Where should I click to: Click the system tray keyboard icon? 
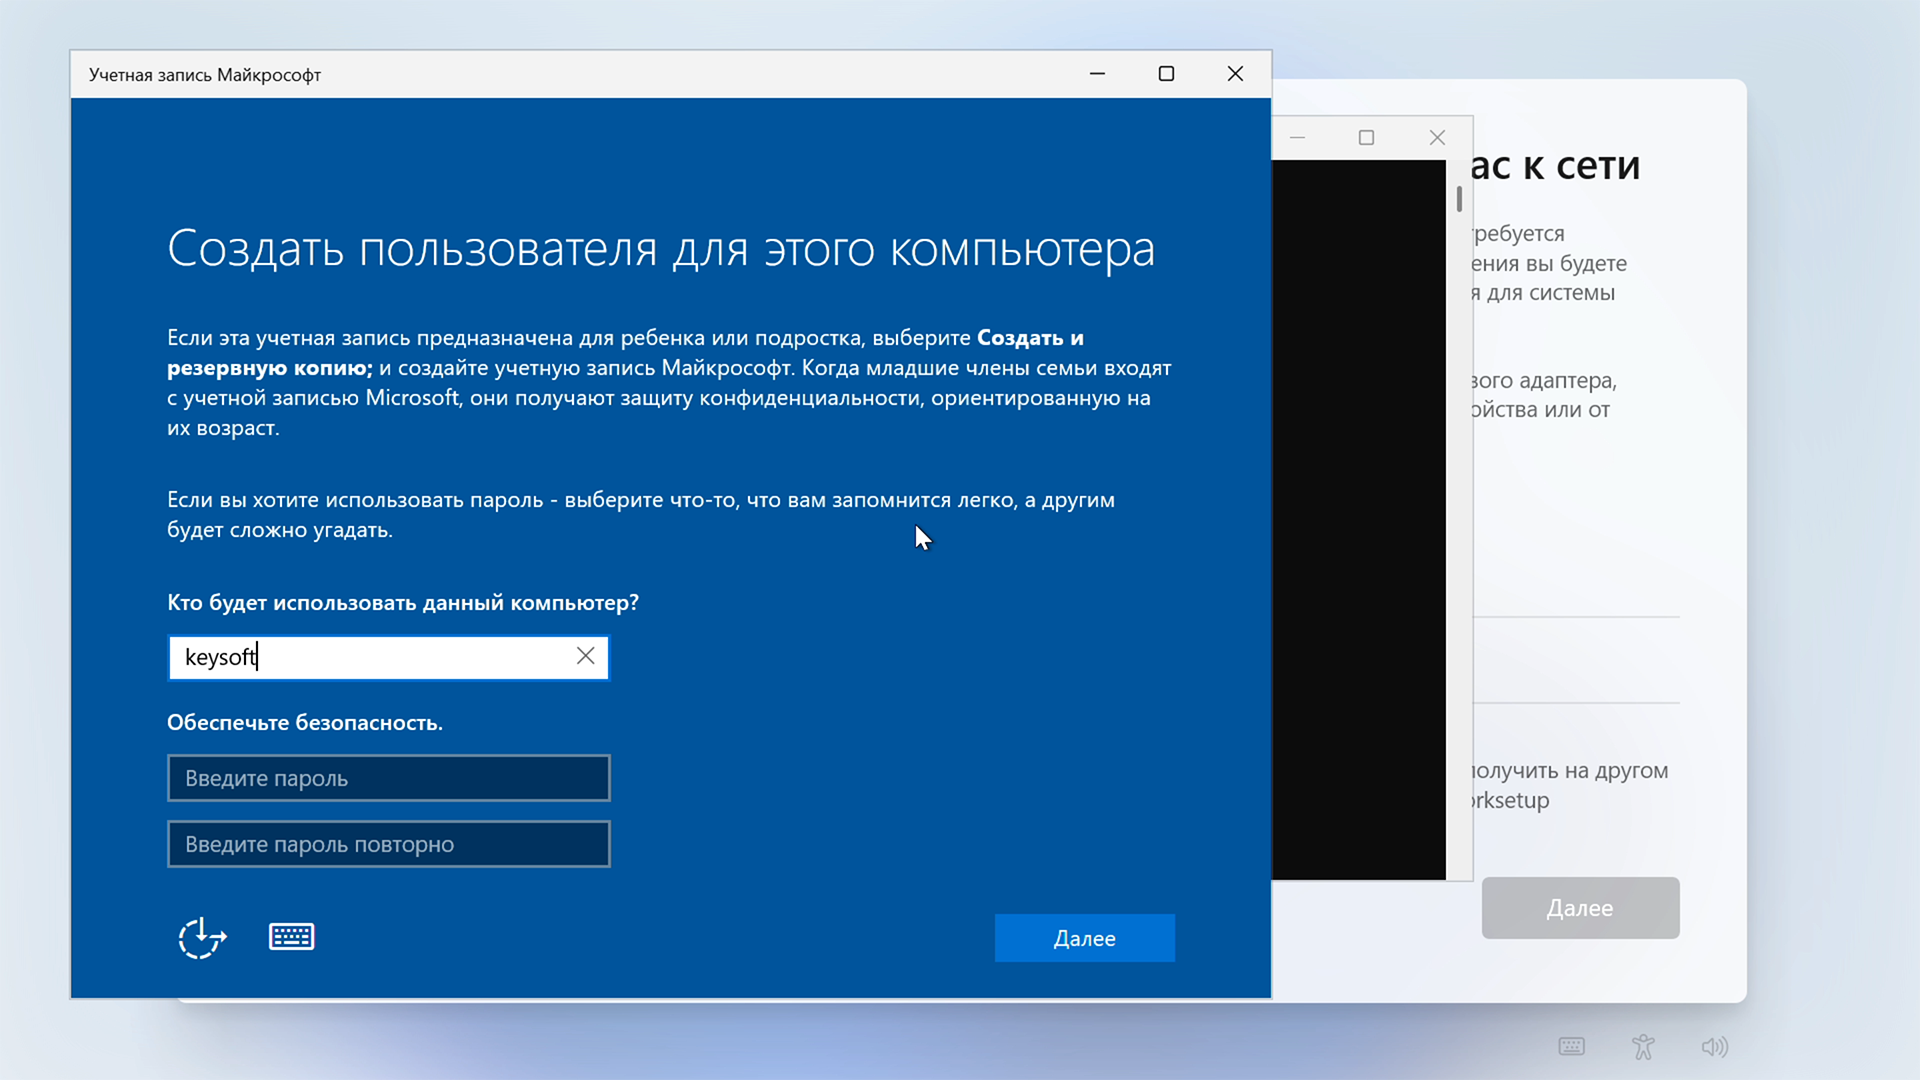[1571, 1047]
